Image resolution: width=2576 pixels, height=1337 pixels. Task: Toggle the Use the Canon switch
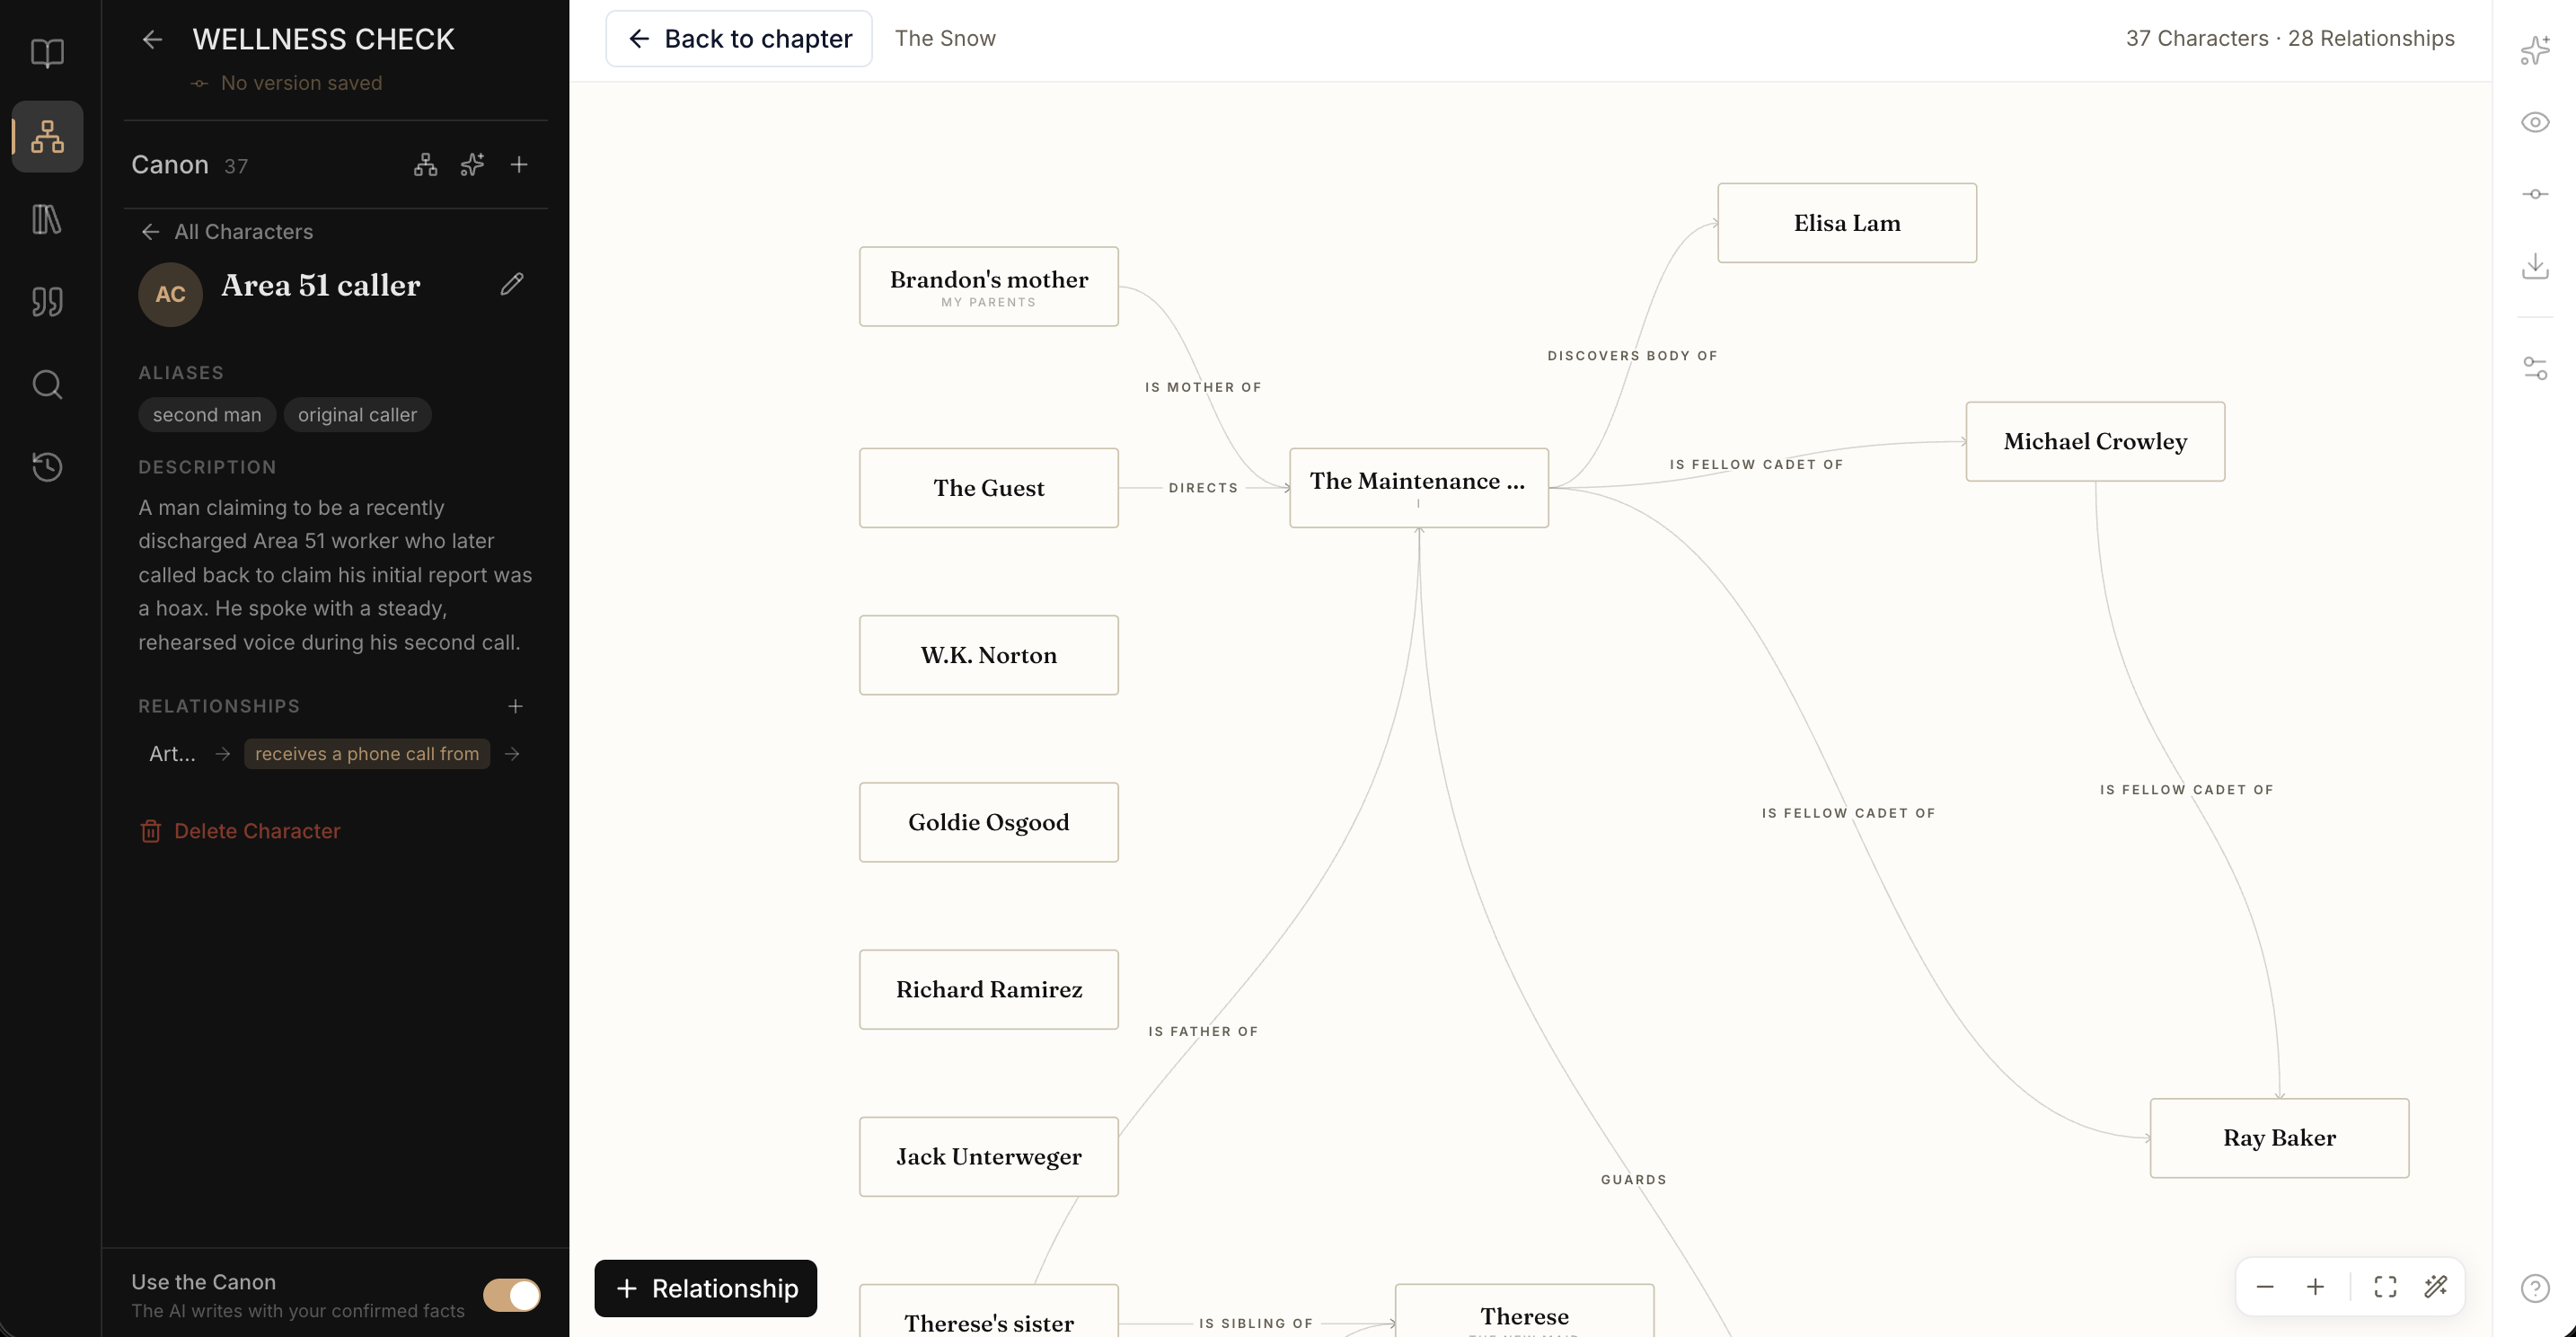pyautogui.click(x=512, y=1295)
